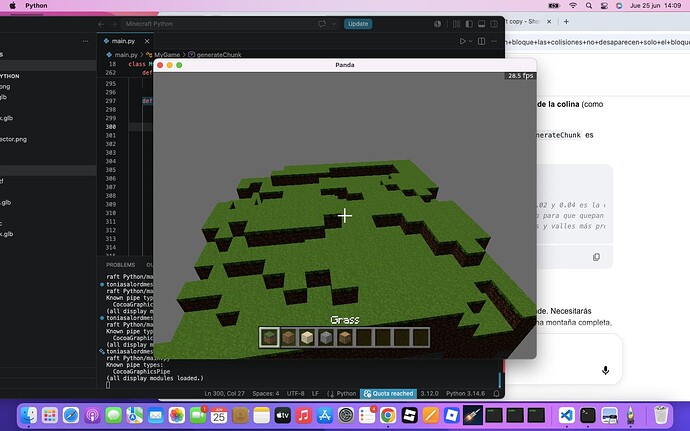Select the stone block hotbar slot
The height and width of the screenshot is (431, 690).
pyautogui.click(x=326, y=337)
